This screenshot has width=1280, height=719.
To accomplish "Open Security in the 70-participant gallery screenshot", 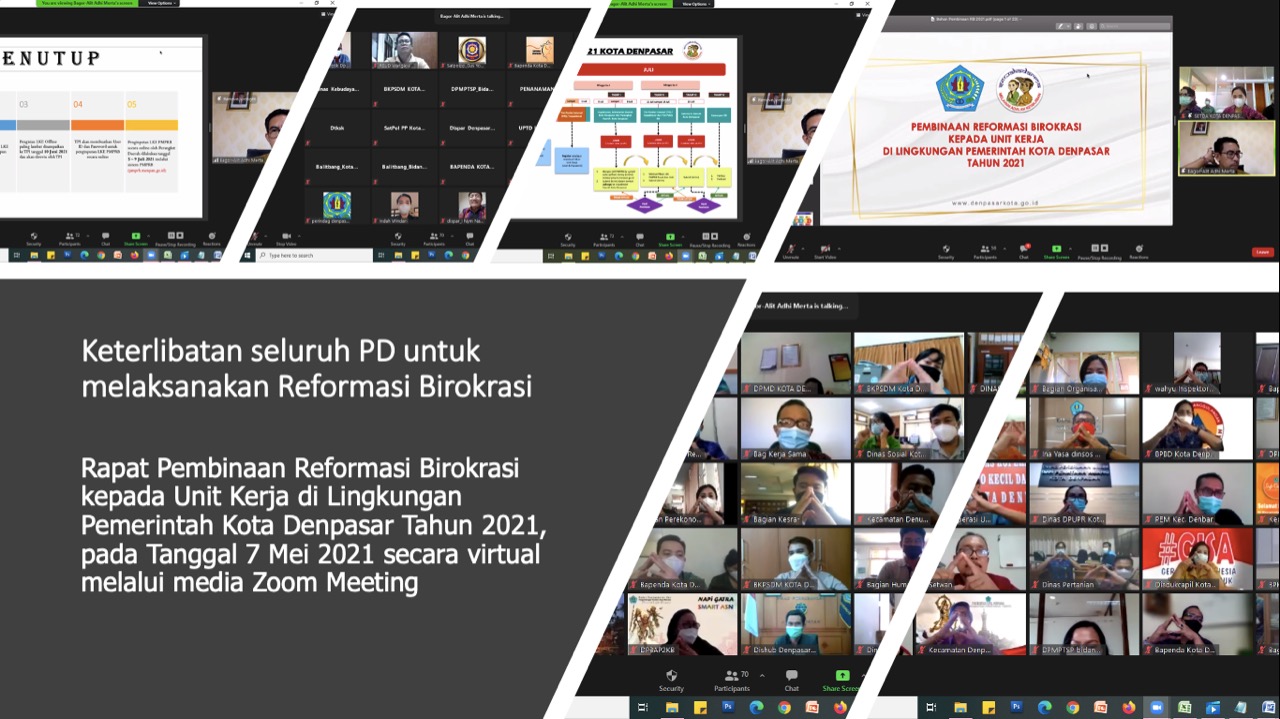I will pos(671,681).
